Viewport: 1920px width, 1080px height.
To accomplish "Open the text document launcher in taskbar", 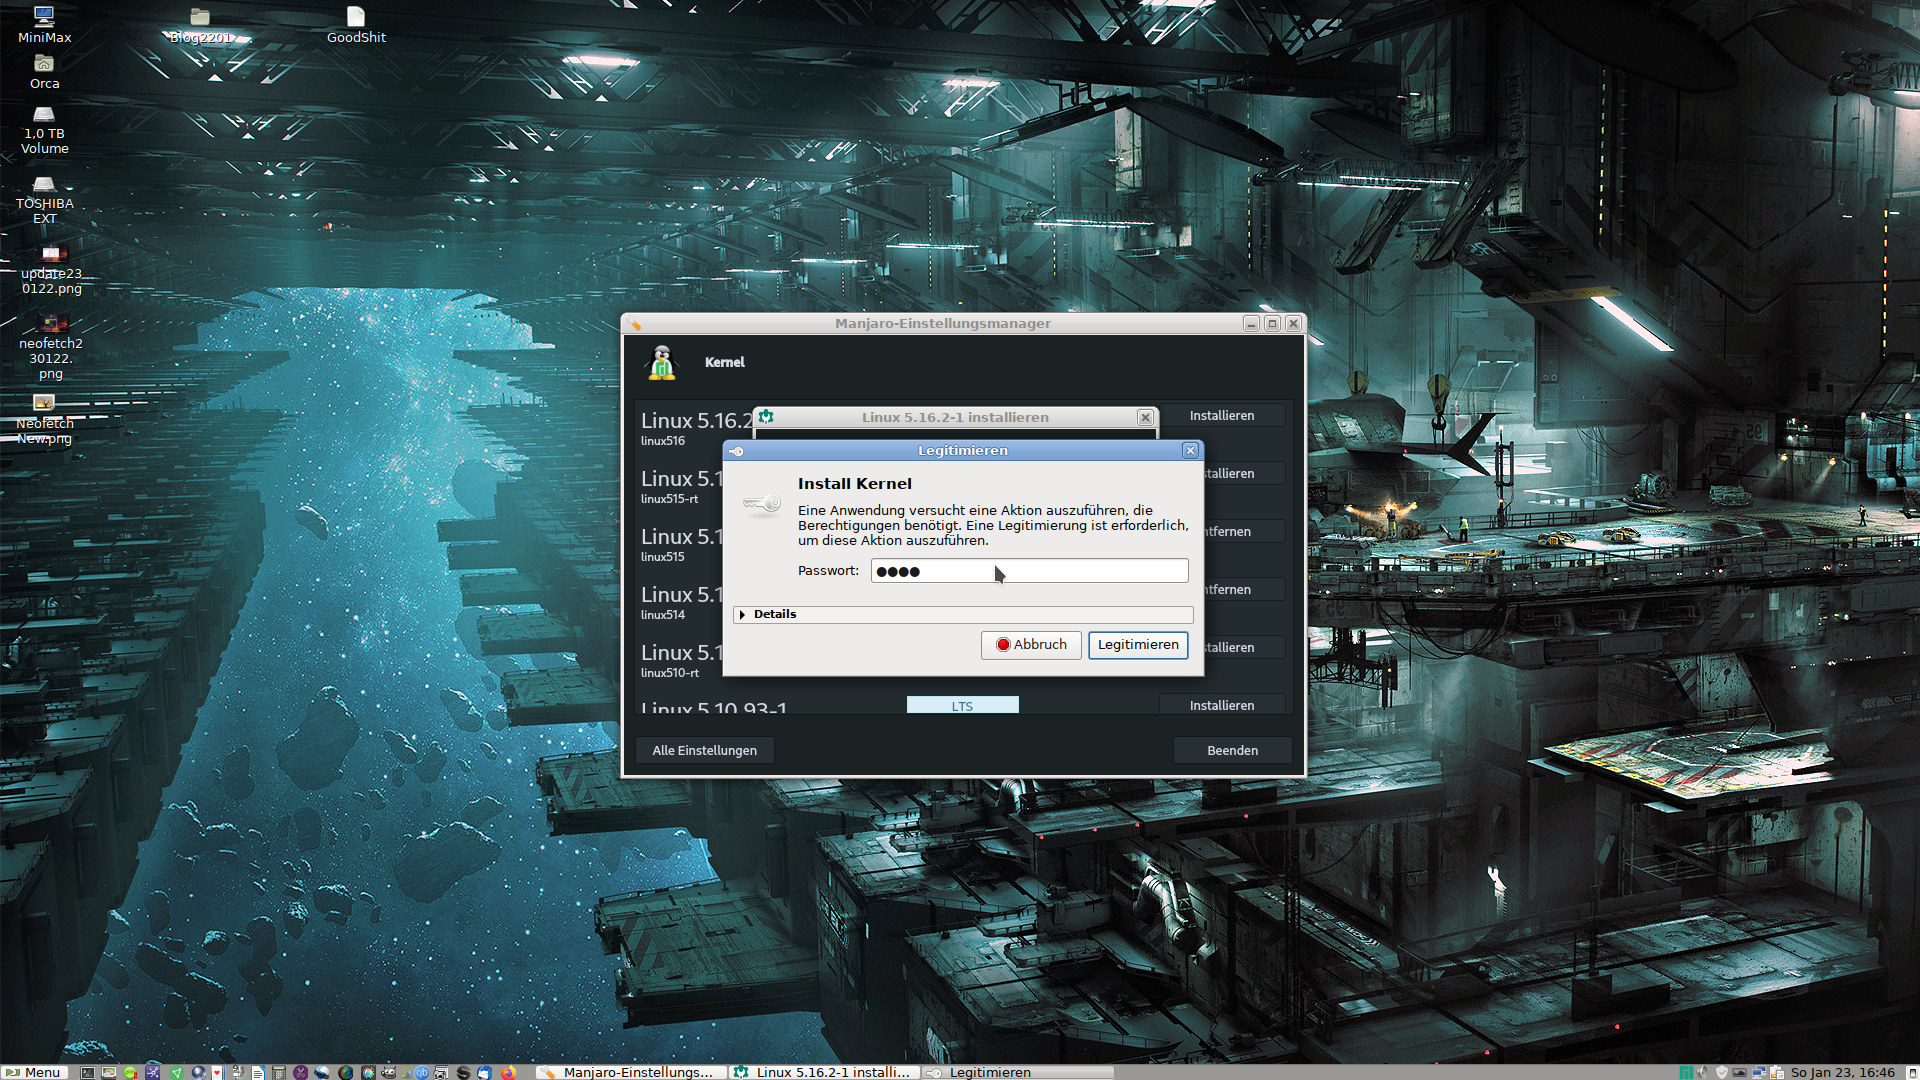I will (257, 1072).
